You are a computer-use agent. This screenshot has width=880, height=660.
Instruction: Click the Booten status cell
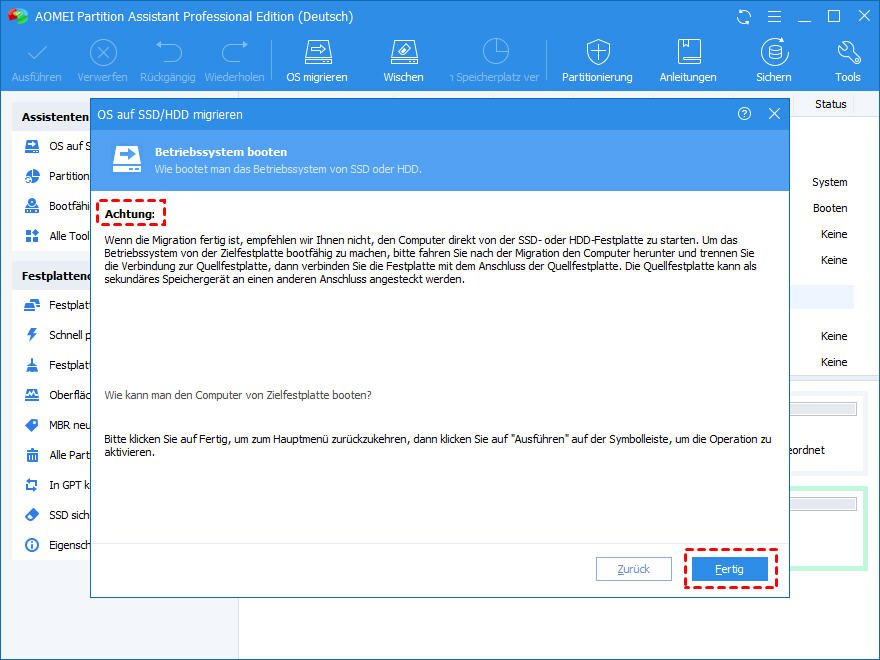point(830,208)
